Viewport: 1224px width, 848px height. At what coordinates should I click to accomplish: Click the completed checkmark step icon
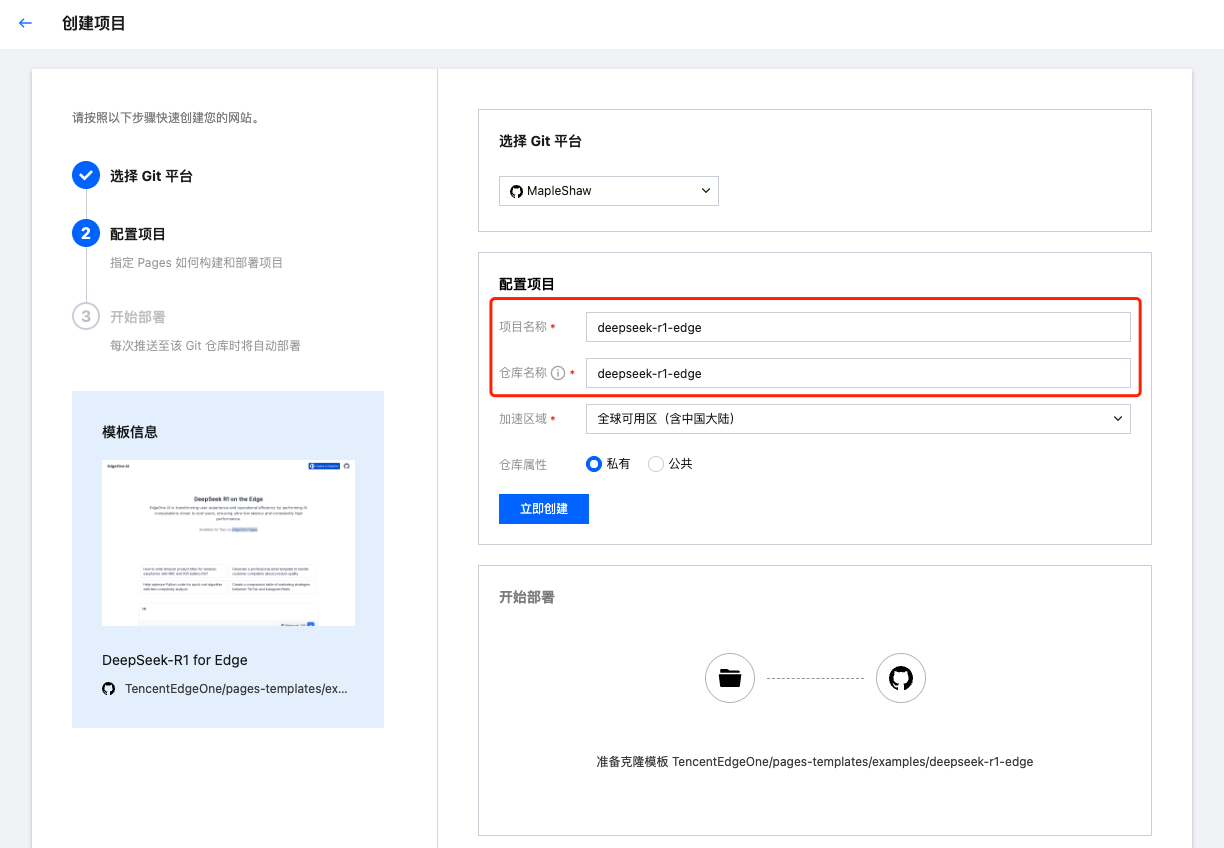86,175
